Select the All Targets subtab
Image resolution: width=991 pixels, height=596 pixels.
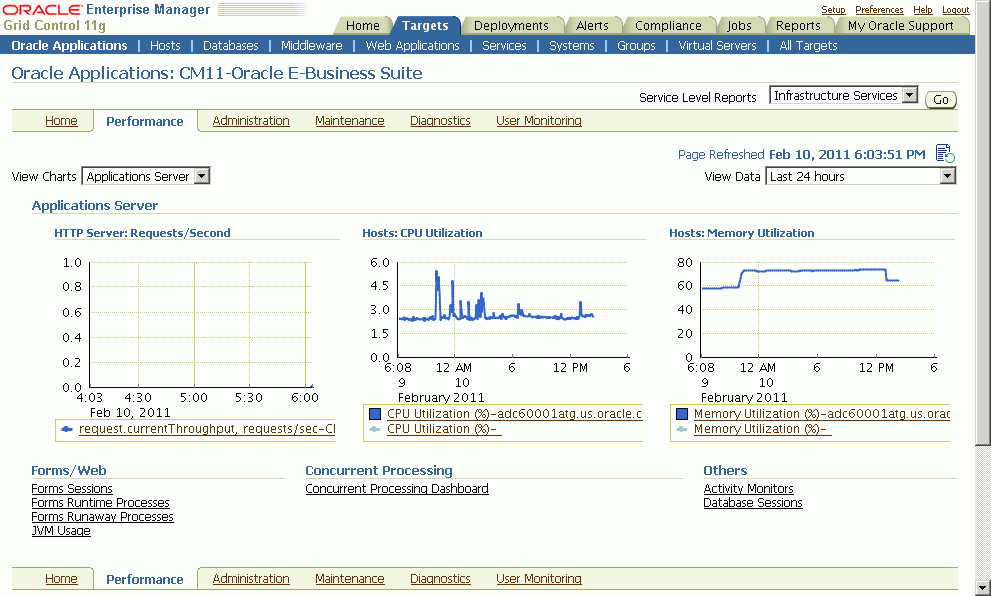point(808,46)
